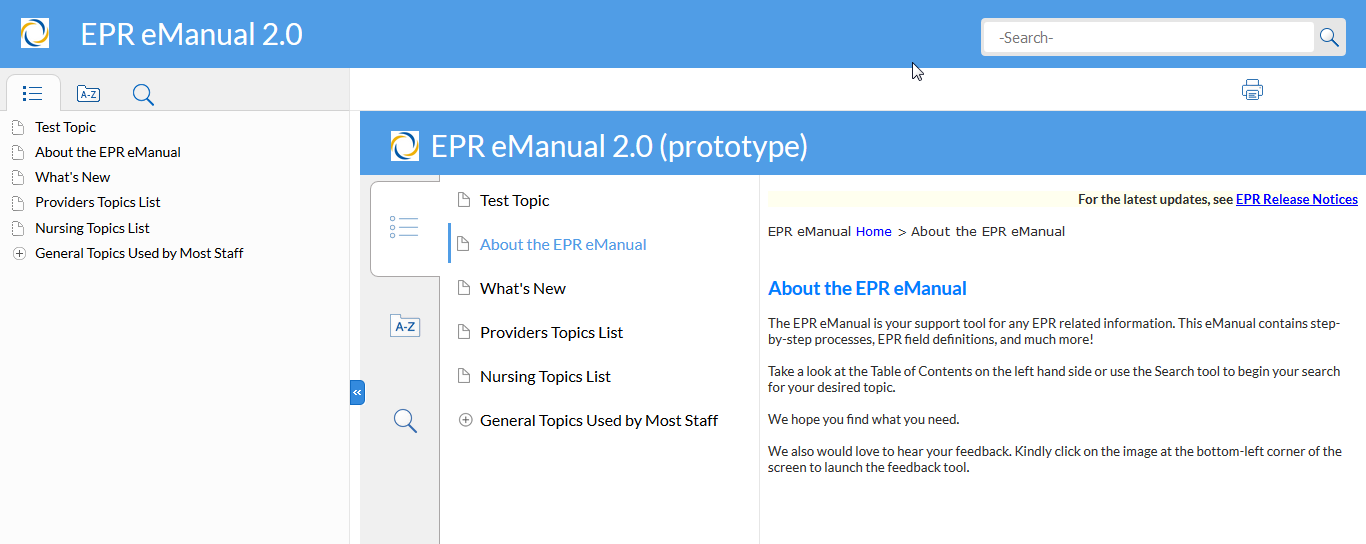Open Test Topic in the inner contents

tap(515, 200)
